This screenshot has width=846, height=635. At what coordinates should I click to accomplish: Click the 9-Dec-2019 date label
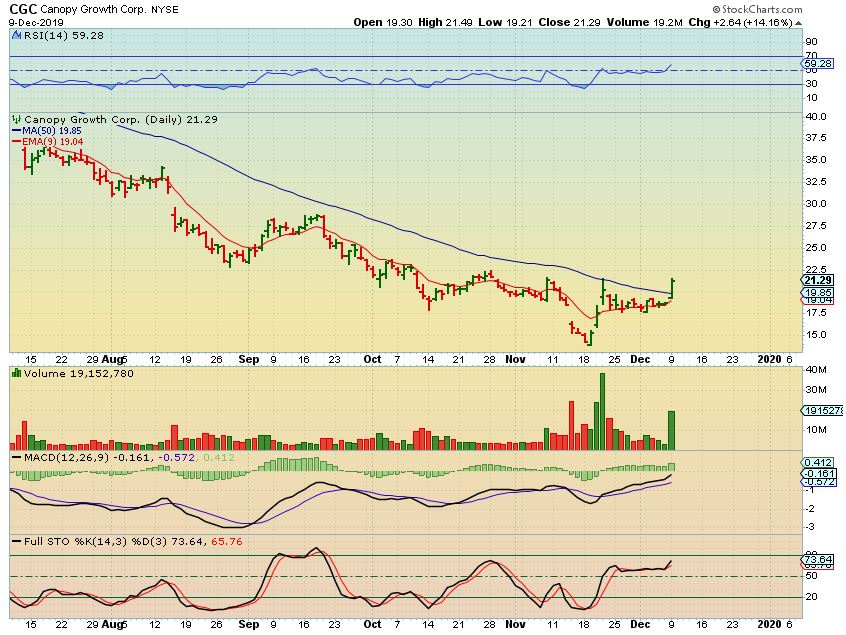[x=36, y=23]
